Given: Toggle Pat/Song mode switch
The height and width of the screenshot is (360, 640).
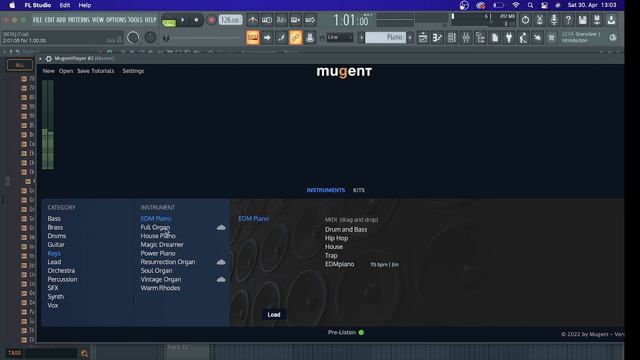Looking at the screenshot, I should point(169,20).
